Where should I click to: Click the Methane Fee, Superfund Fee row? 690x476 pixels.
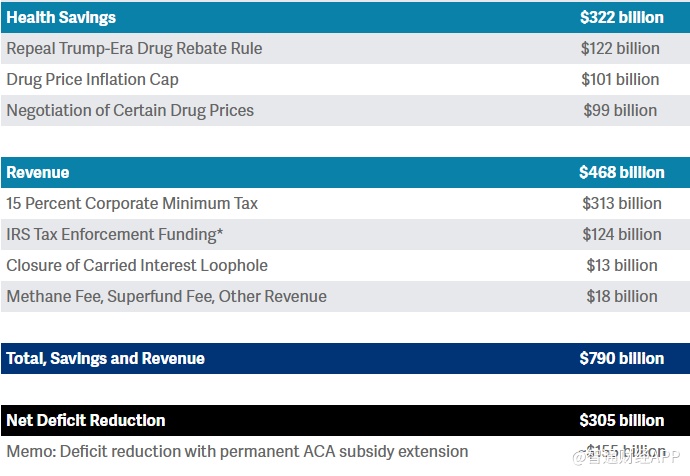click(166, 296)
